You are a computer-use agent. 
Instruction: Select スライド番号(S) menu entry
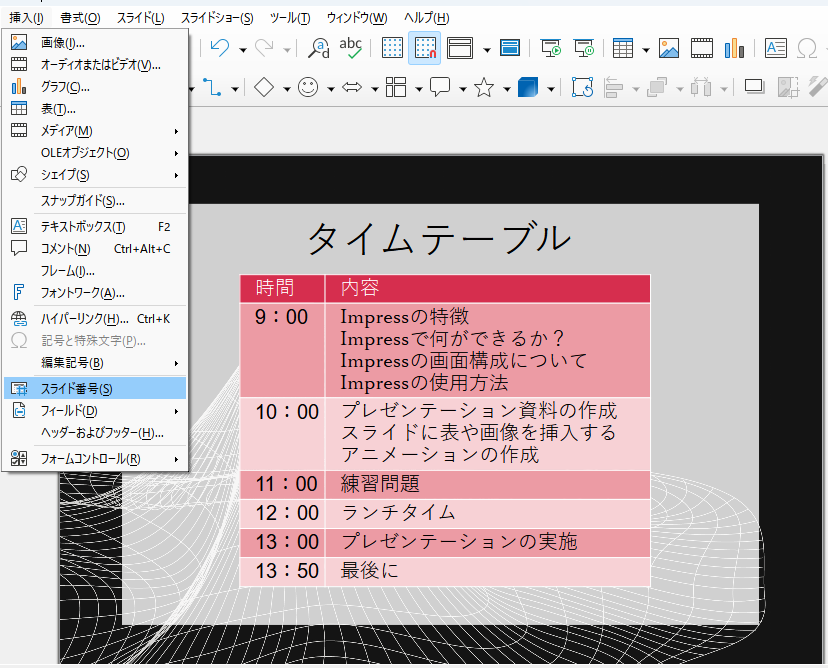point(95,389)
